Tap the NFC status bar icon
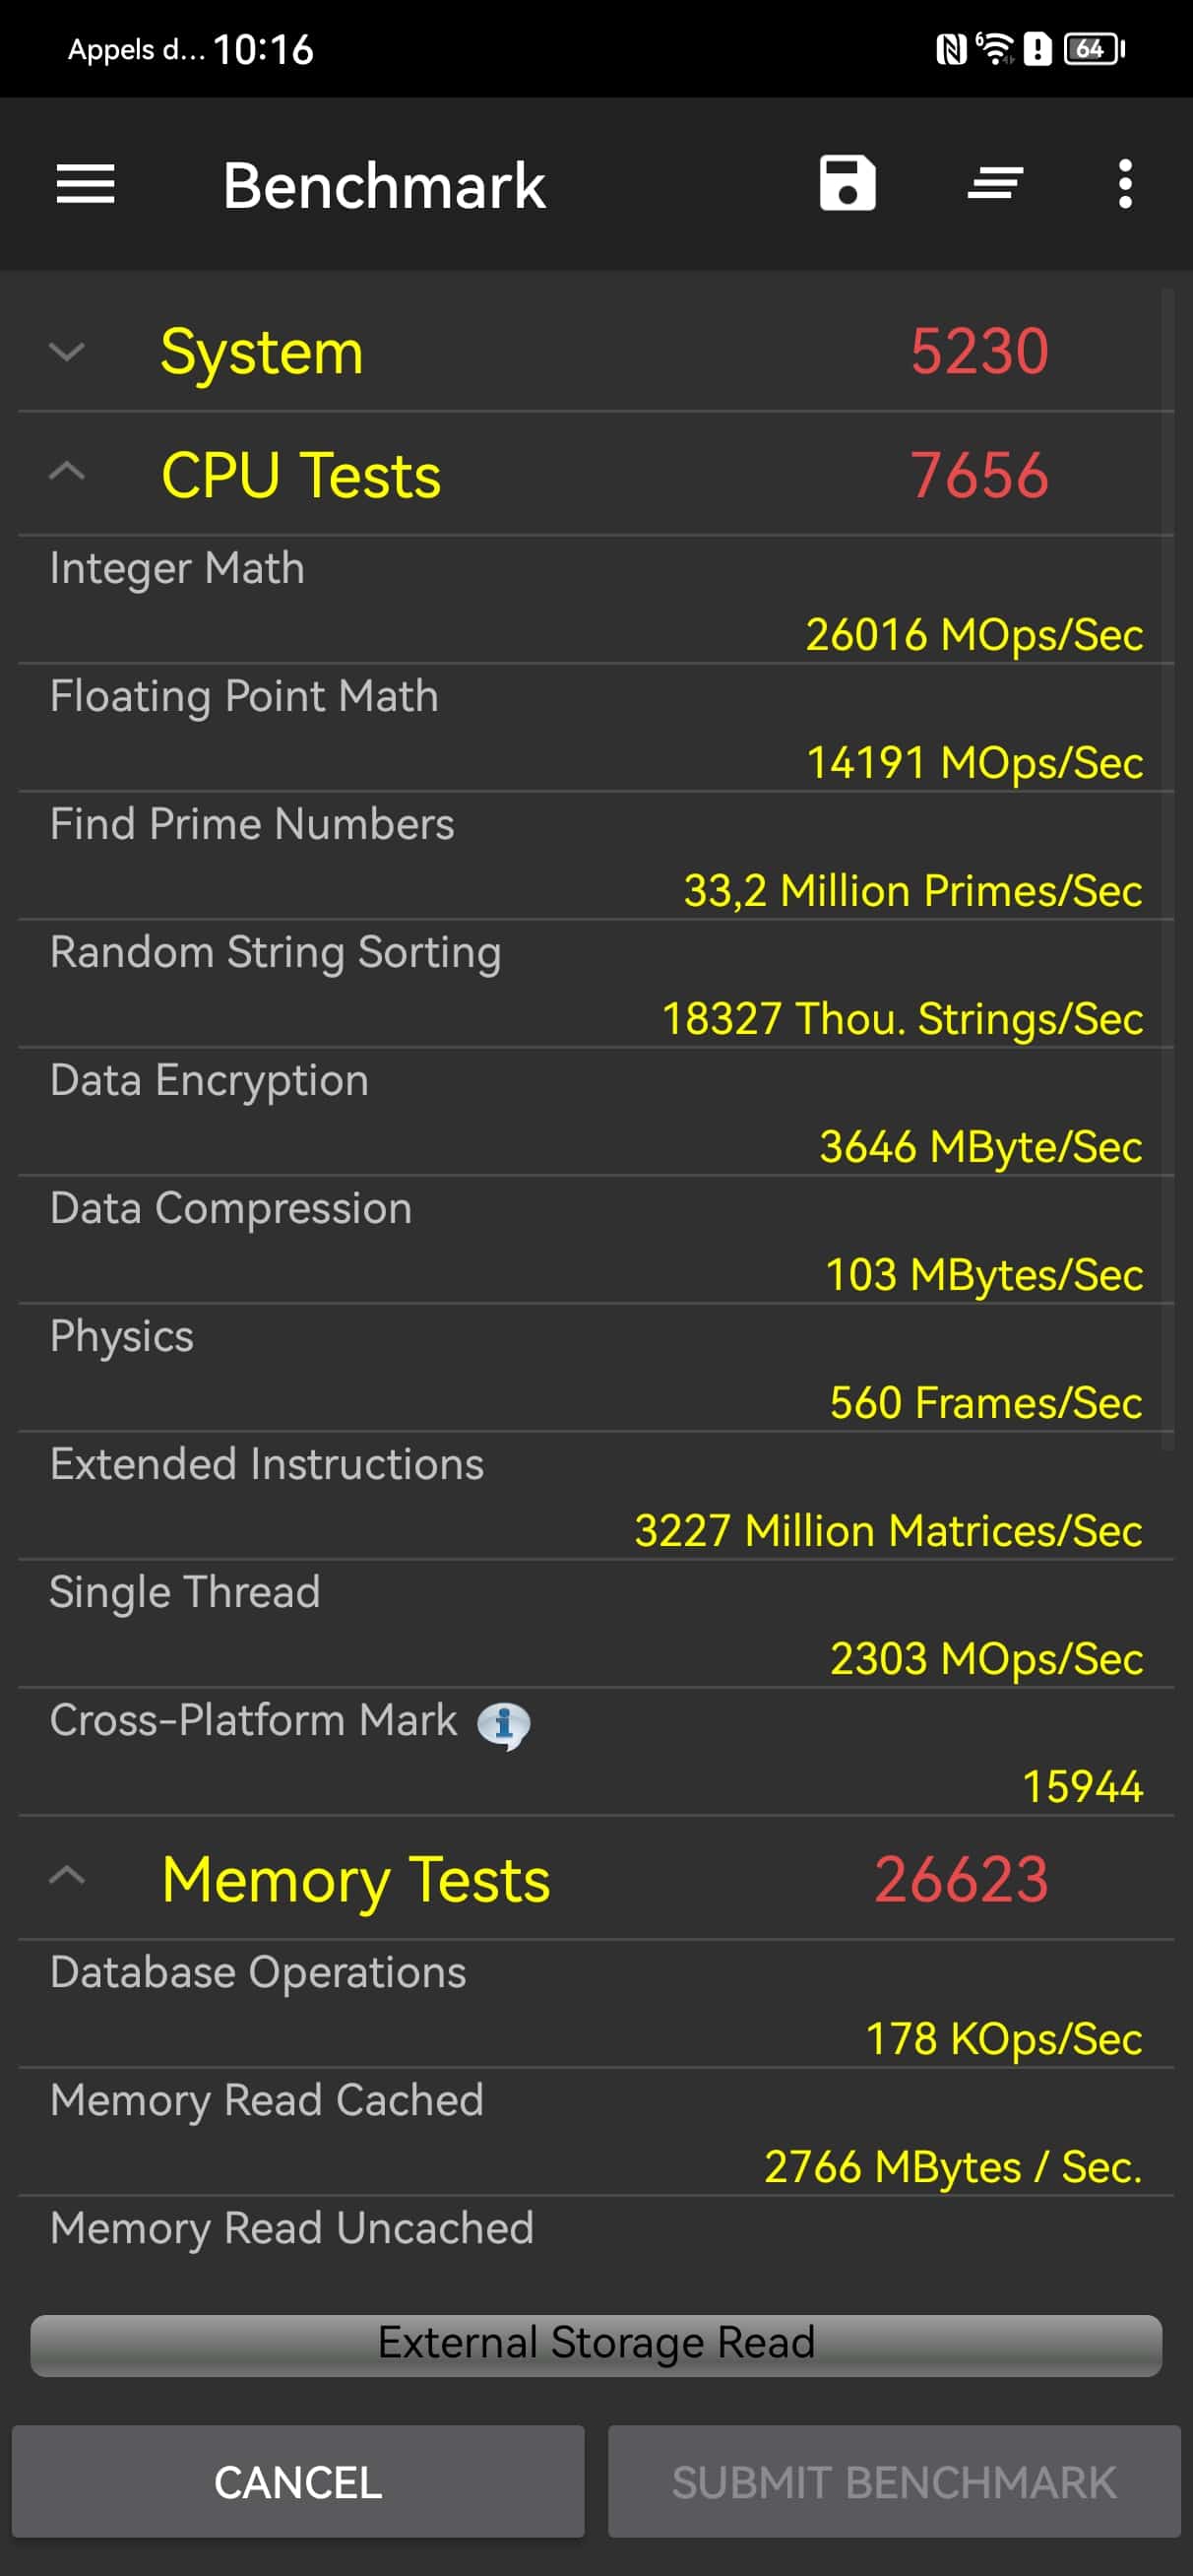Screen dimensions: 1193x2576 tap(950, 48)
